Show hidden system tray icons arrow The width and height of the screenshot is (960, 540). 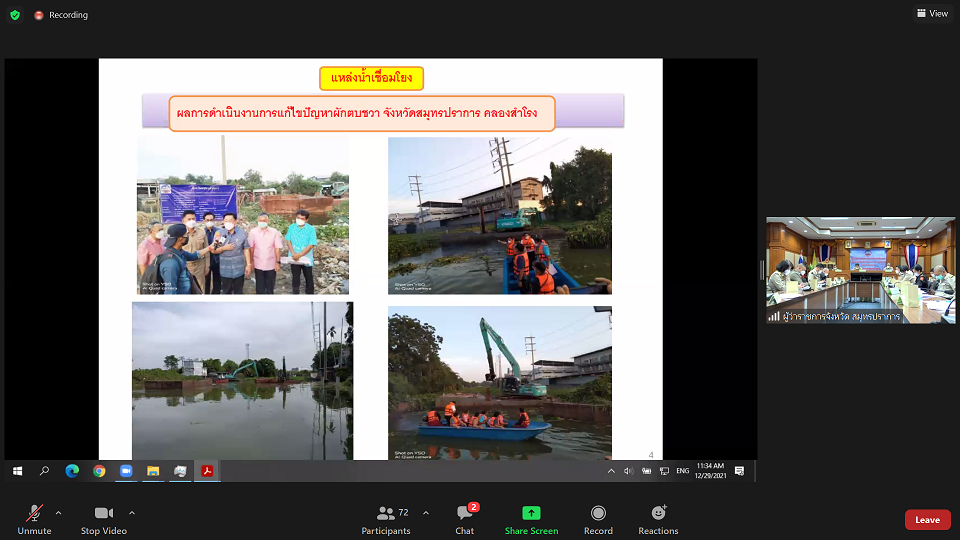pos(611,471)
